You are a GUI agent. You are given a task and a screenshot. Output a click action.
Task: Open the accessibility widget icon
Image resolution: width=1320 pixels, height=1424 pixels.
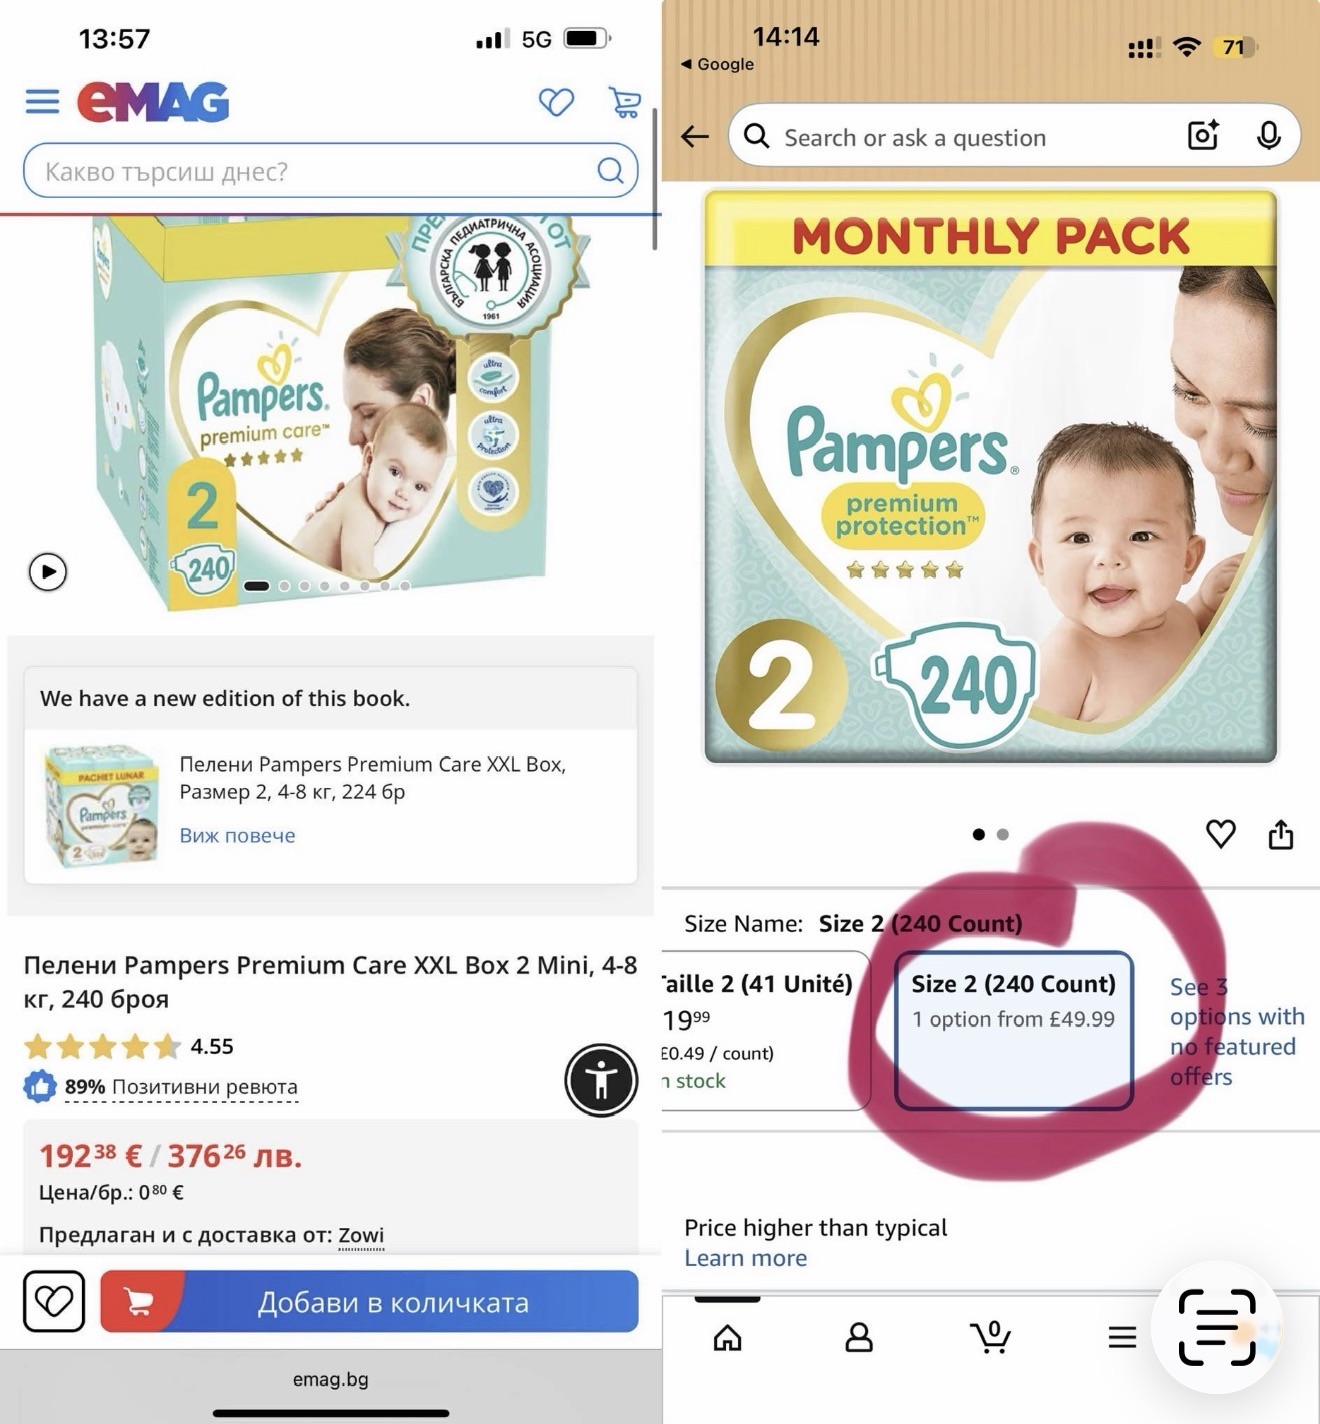coord(601,1080)
